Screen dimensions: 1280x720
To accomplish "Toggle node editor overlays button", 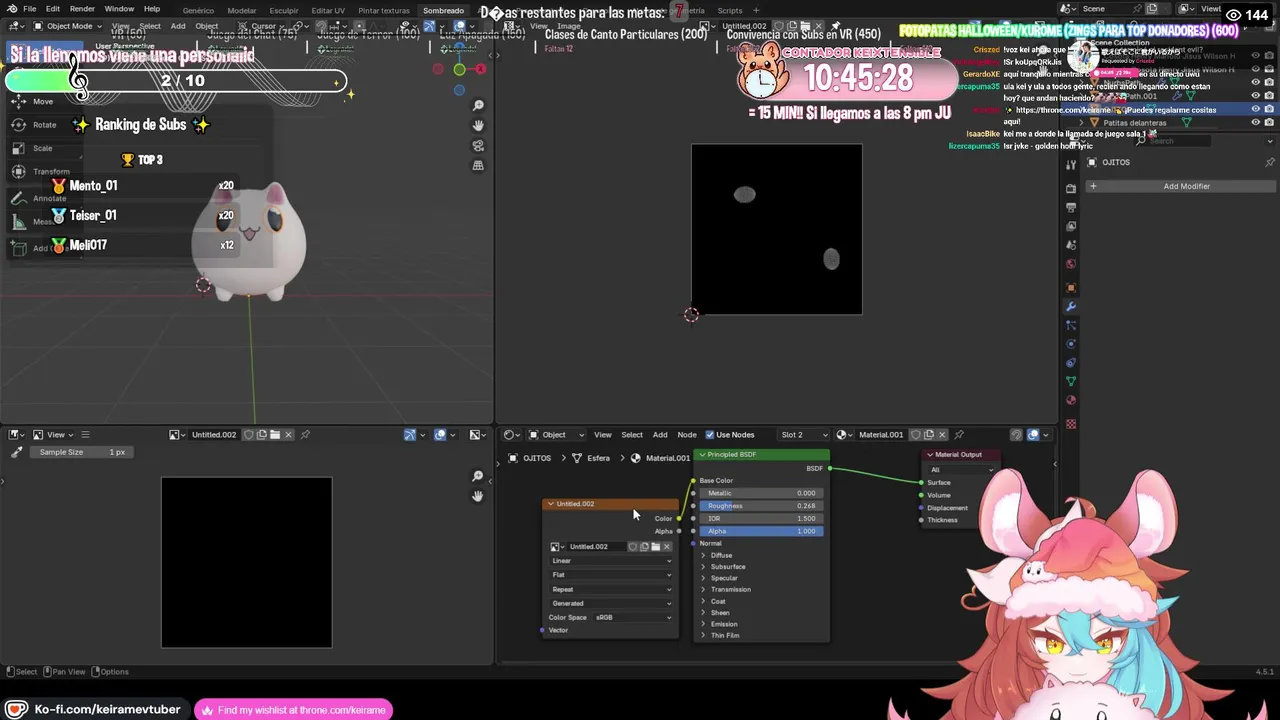I will point(1033,434).
